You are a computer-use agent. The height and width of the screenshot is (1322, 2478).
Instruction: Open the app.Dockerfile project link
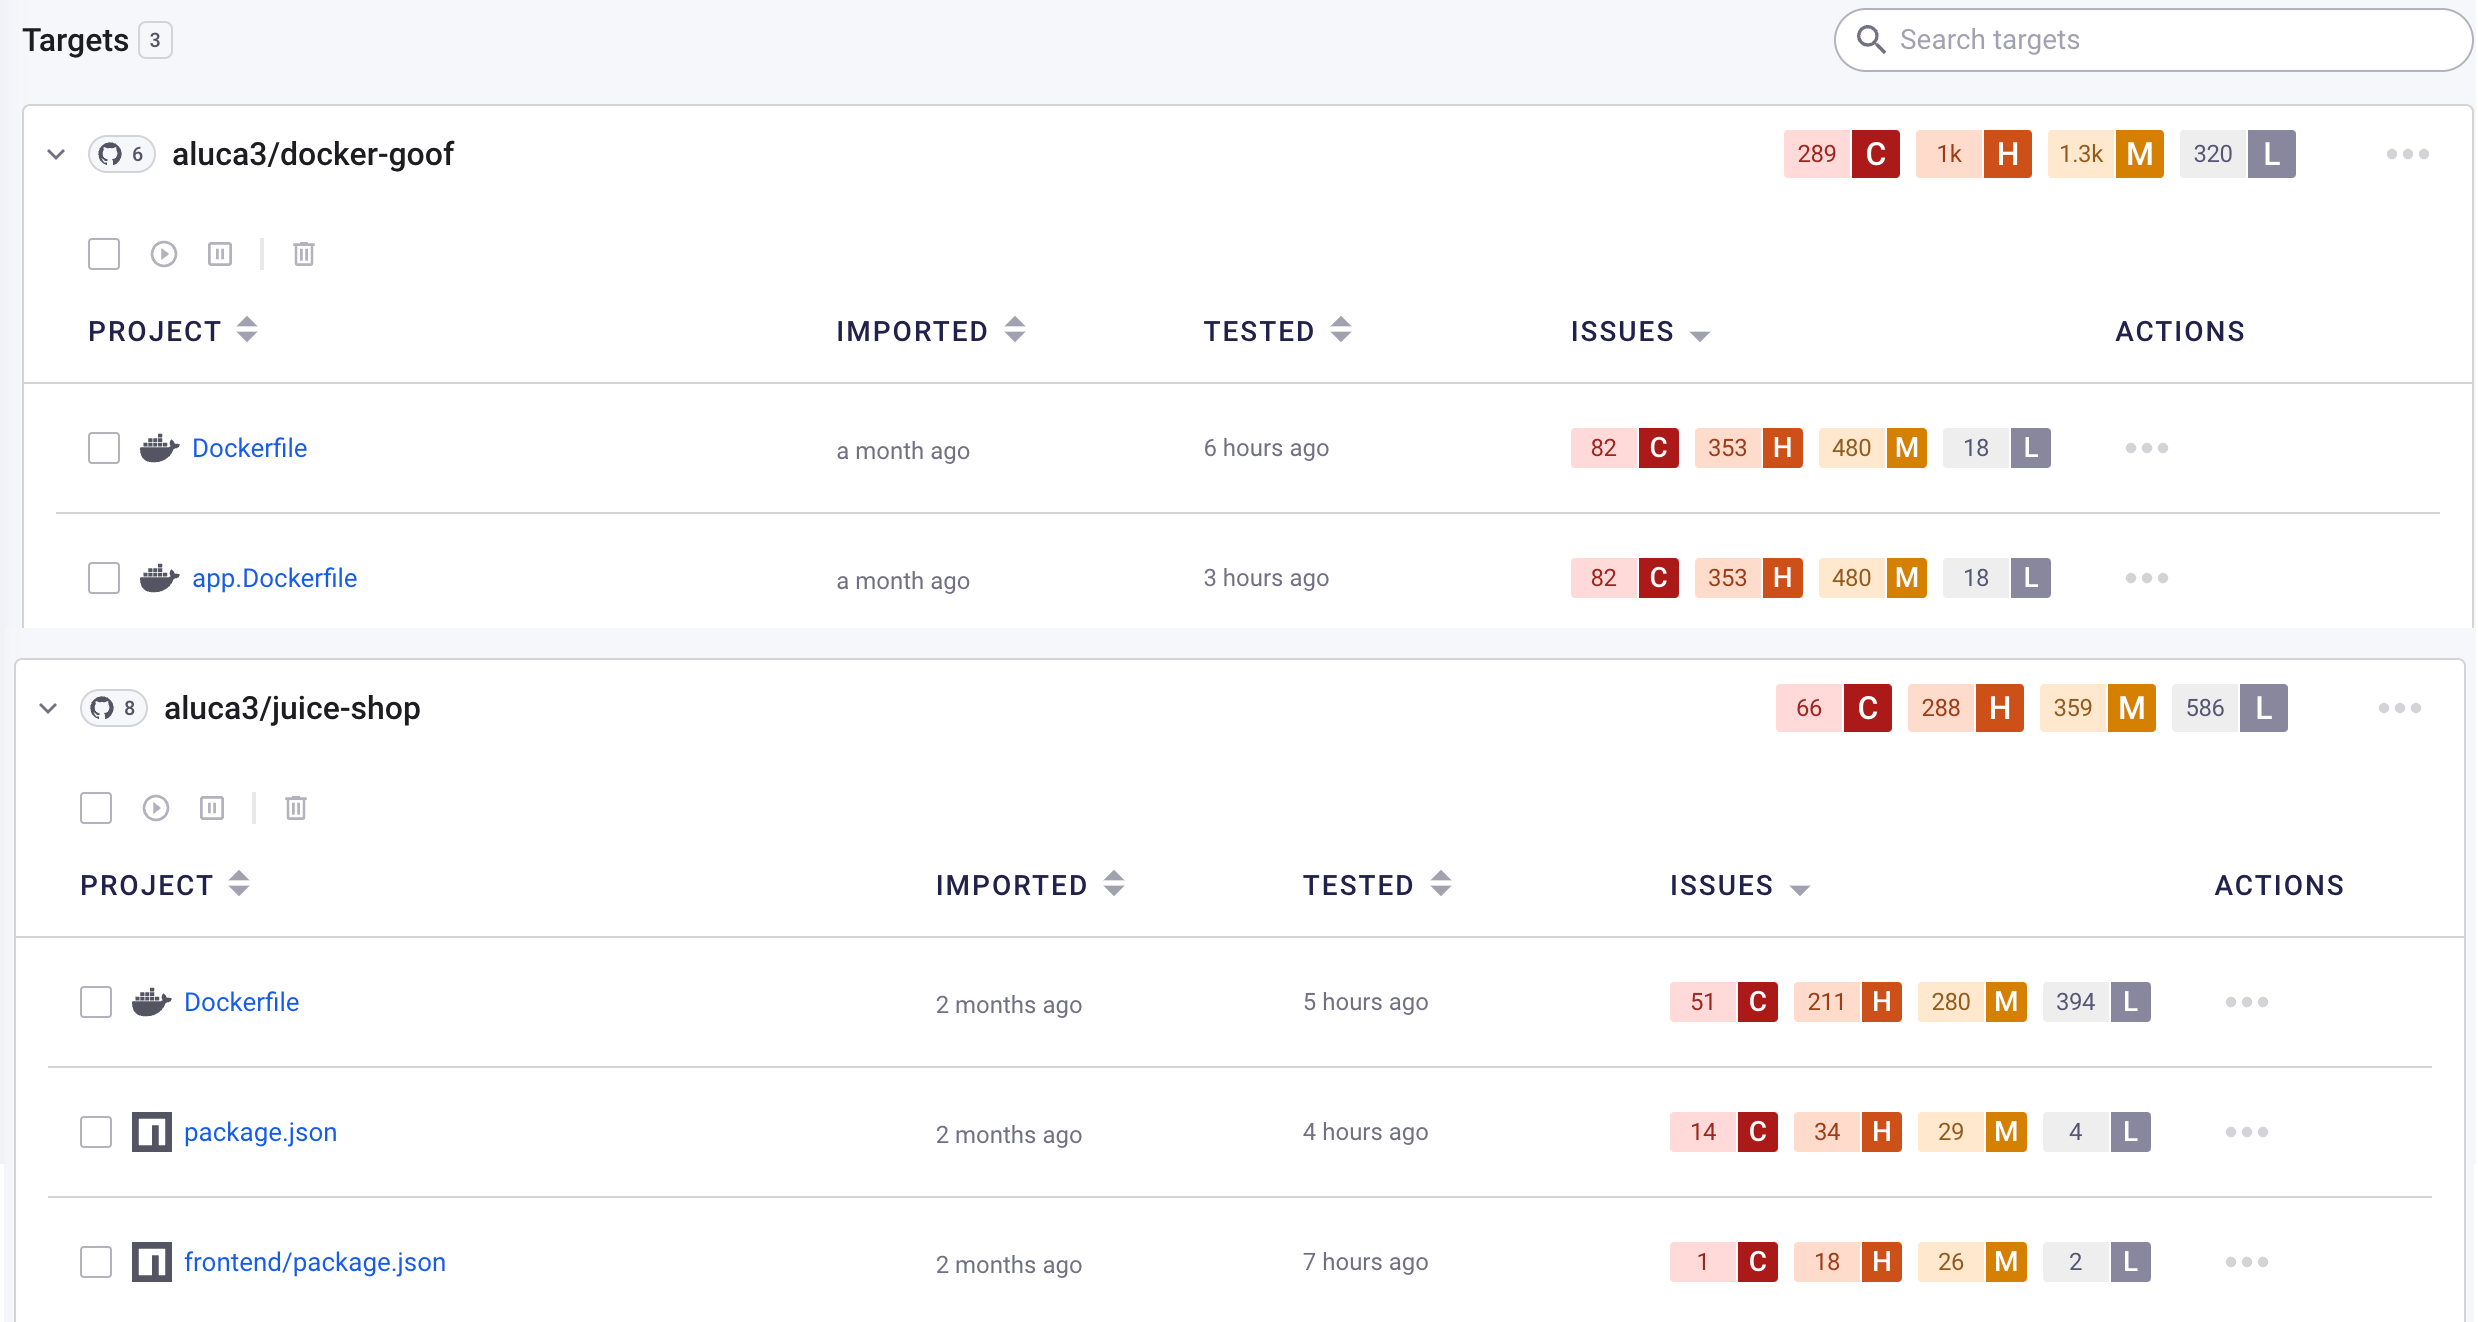[274, 578]
